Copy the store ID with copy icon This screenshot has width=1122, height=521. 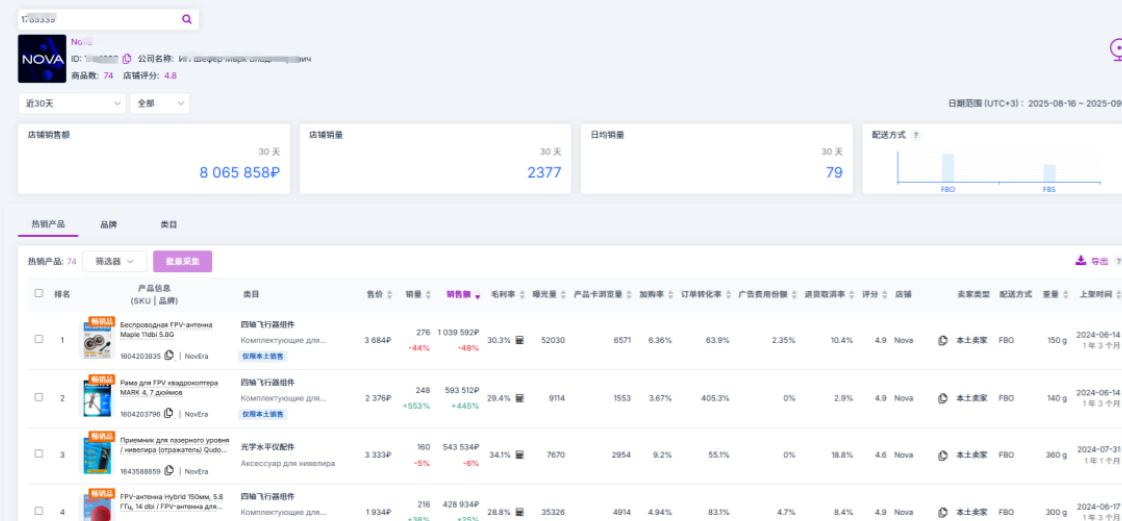(x=127, y=59)
